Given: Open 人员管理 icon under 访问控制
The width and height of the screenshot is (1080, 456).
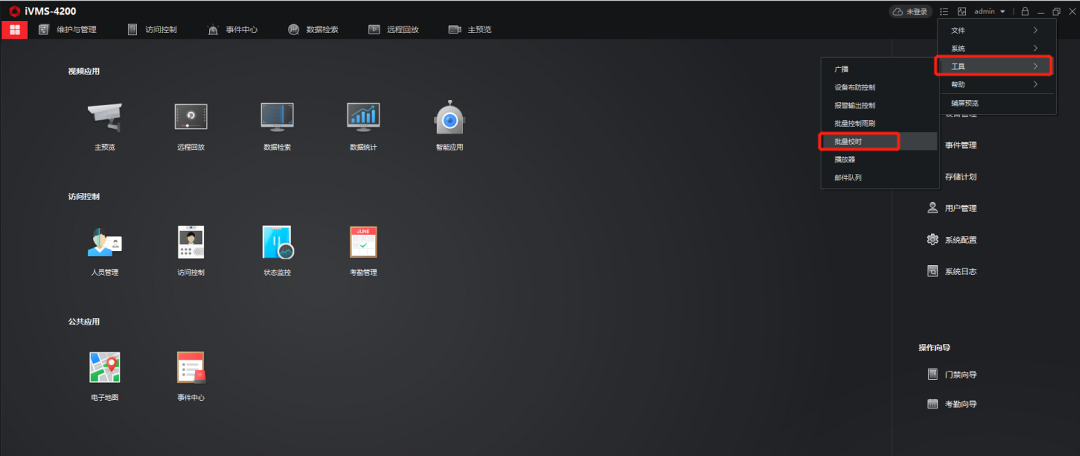Looking at the screenshot, I should pyautogui.click(x=105, y=243).
